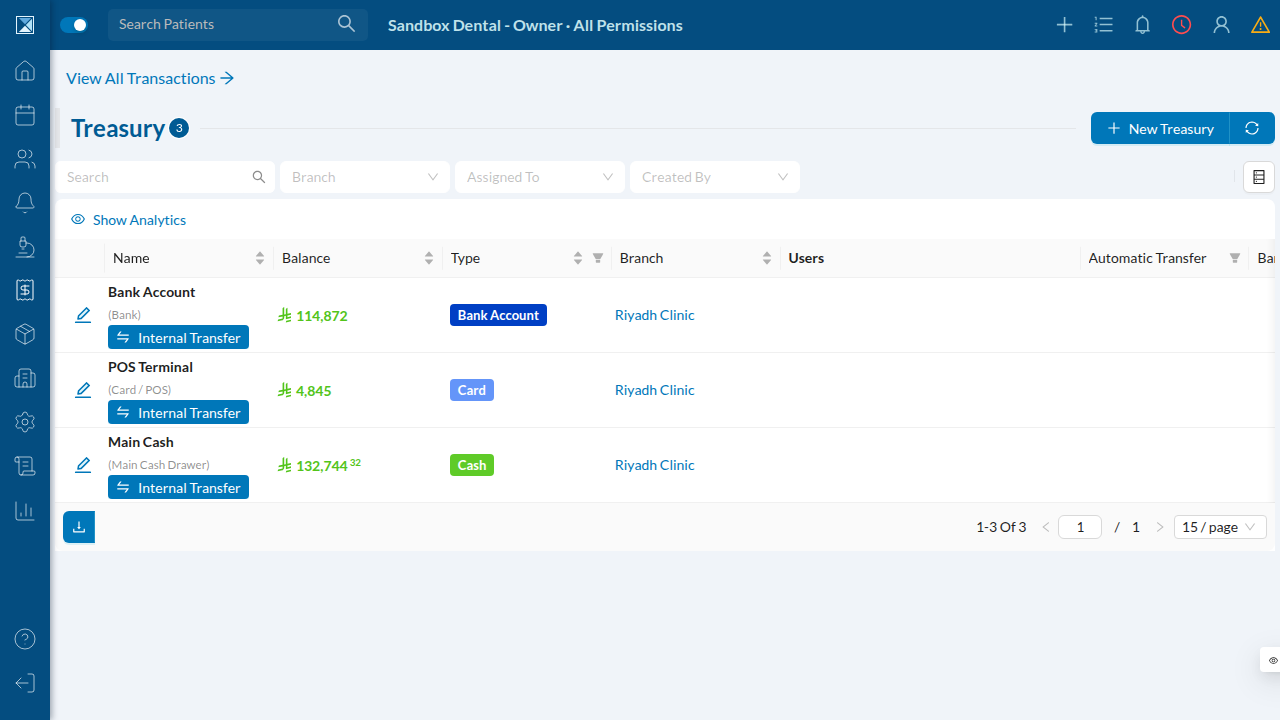
Task: Open the 15 / page size dropdown
Action: (1220, 527)
